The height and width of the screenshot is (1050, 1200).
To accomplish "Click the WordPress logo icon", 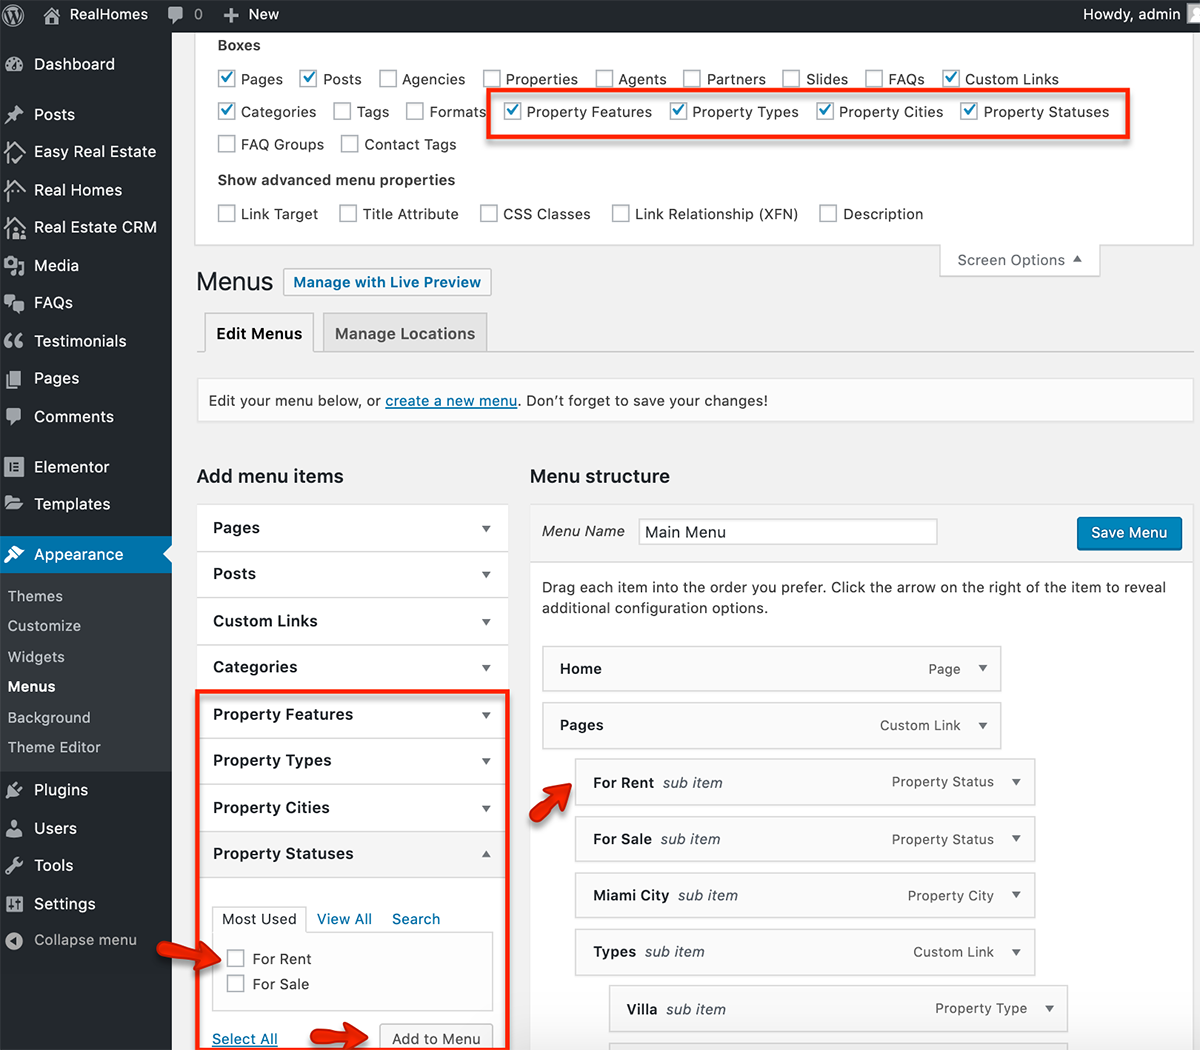I will 14,14.
